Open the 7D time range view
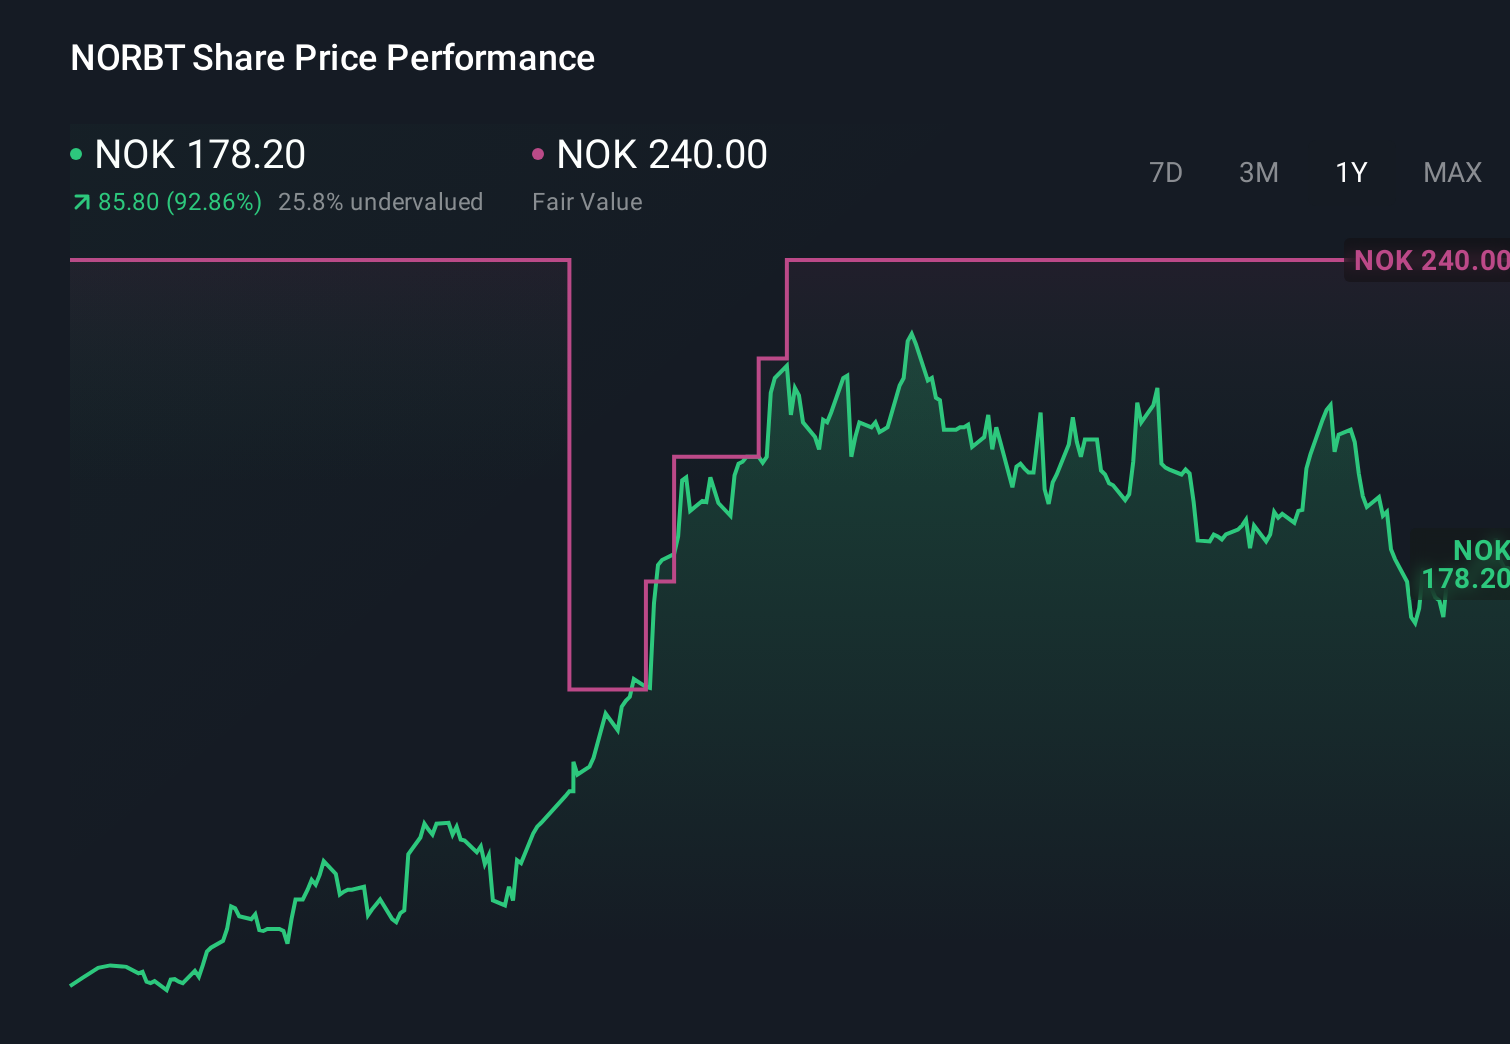 tap(1166, 172)
